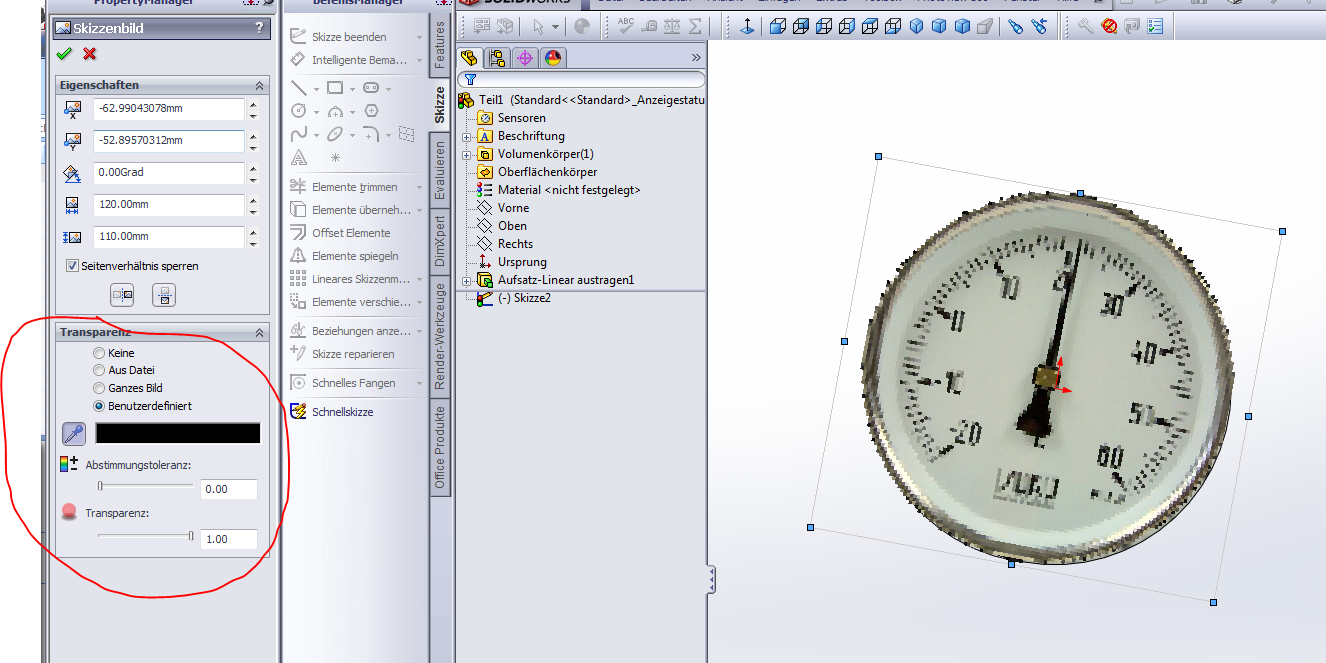Image resolution: width=1326 pixels, height=663 pixels.
Task: Select Ganzes Bild transparency option
Action: (x=98, y=388)
